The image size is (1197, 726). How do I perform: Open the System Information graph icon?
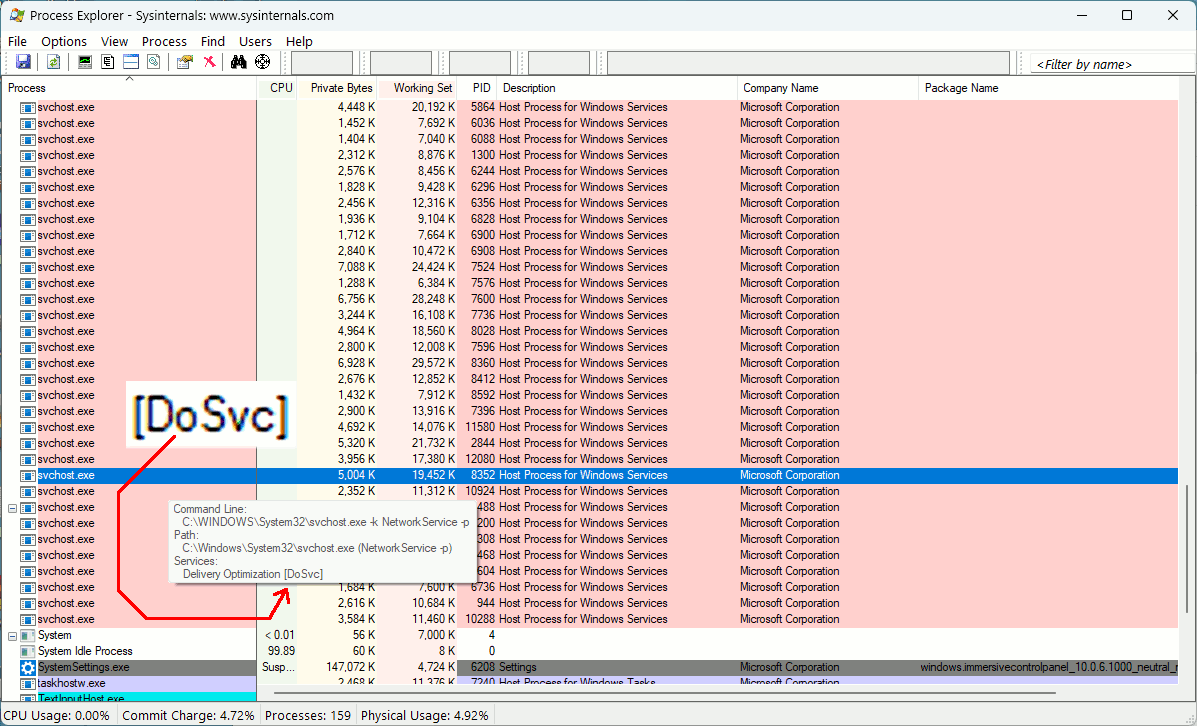pyautogui.click(x=85, y=62)
